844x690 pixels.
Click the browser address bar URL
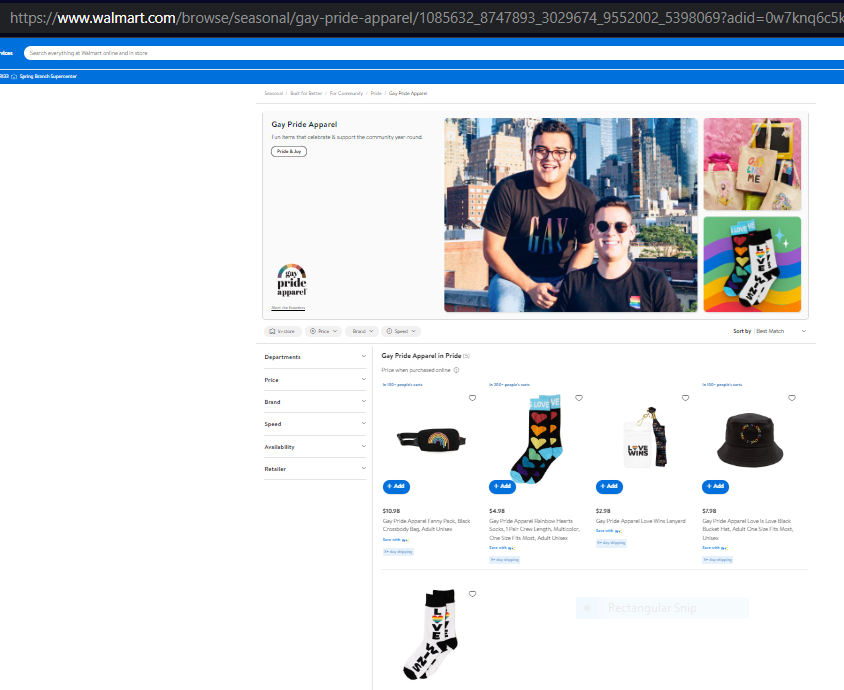[425, 18]
